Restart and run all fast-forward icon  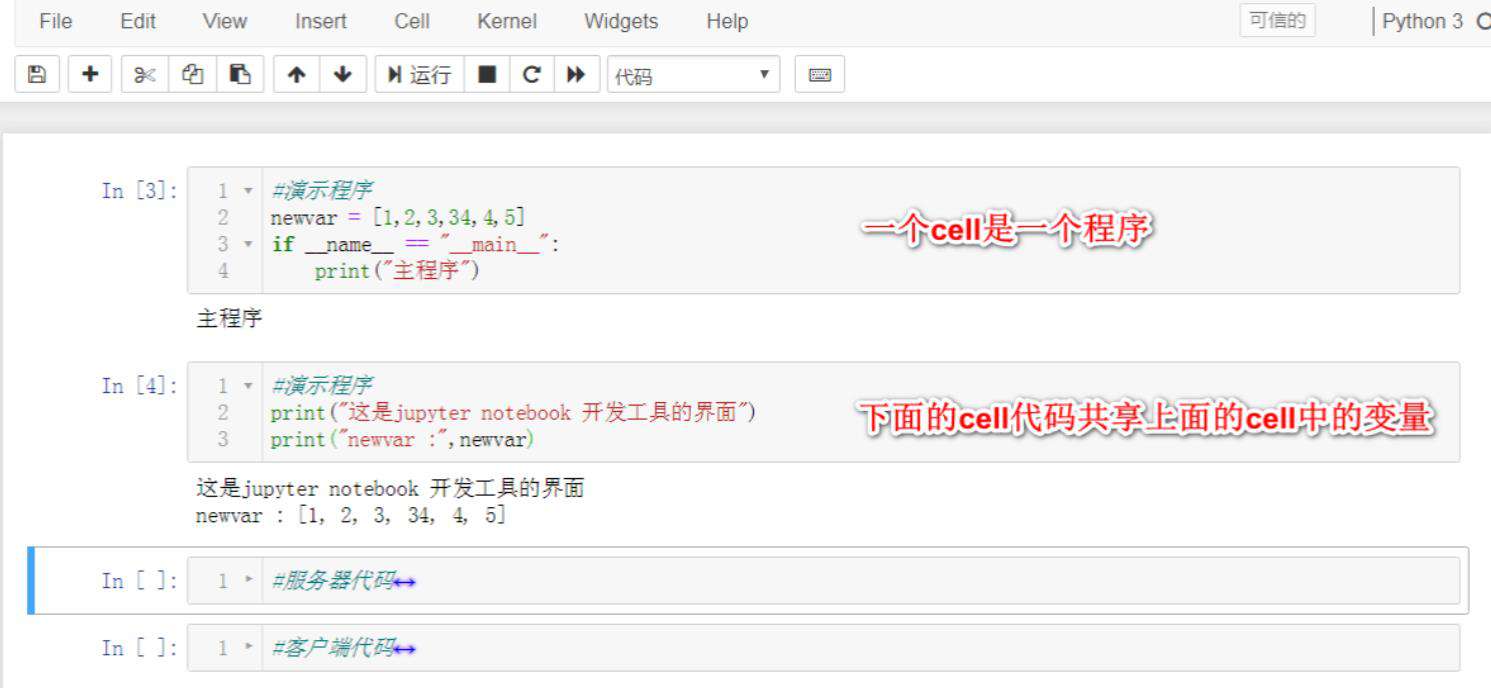click(576, 75)
